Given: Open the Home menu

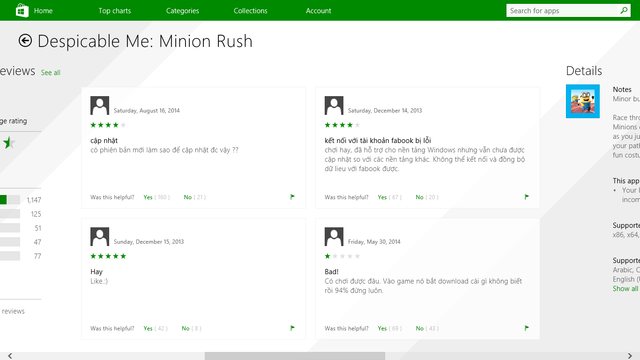Looking at the screenshot, I should [43, 11].
